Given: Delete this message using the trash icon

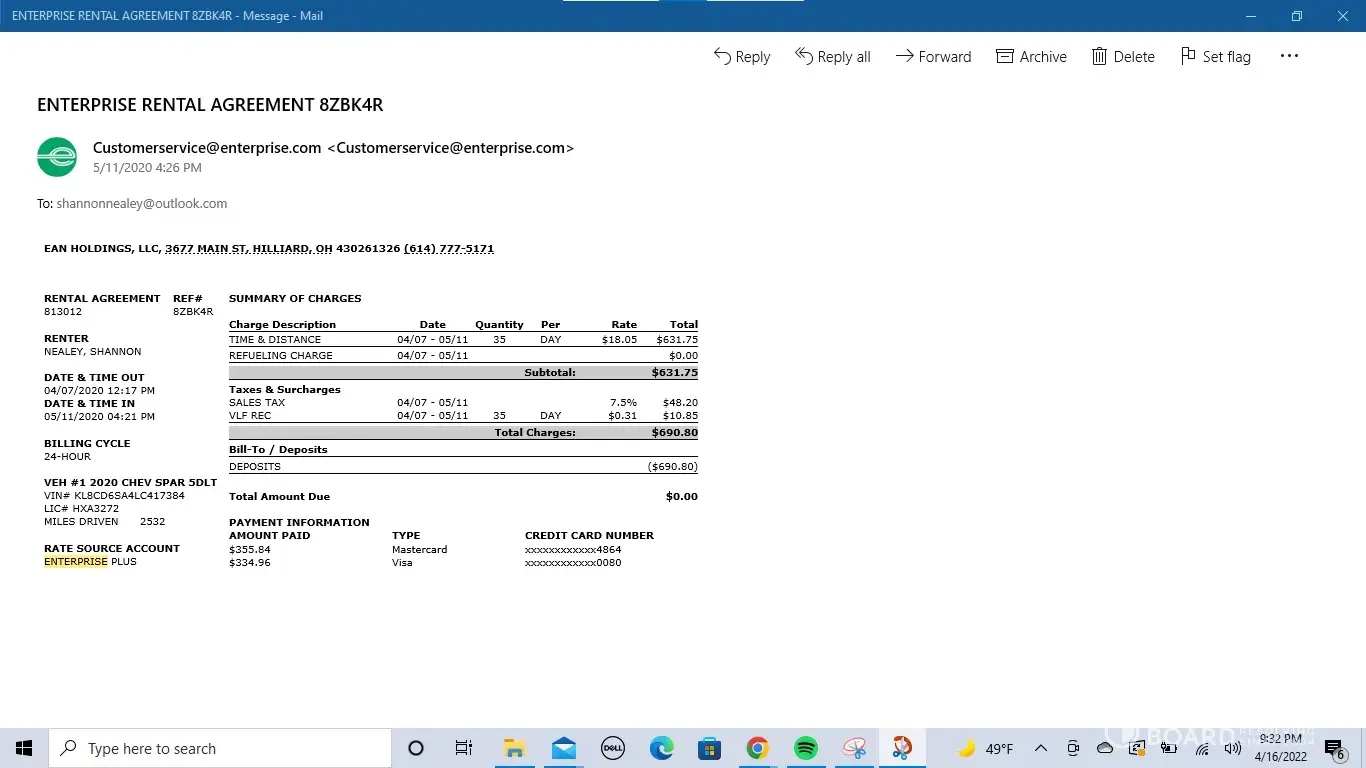Looking at the screenshot, I should [1123, 57].
